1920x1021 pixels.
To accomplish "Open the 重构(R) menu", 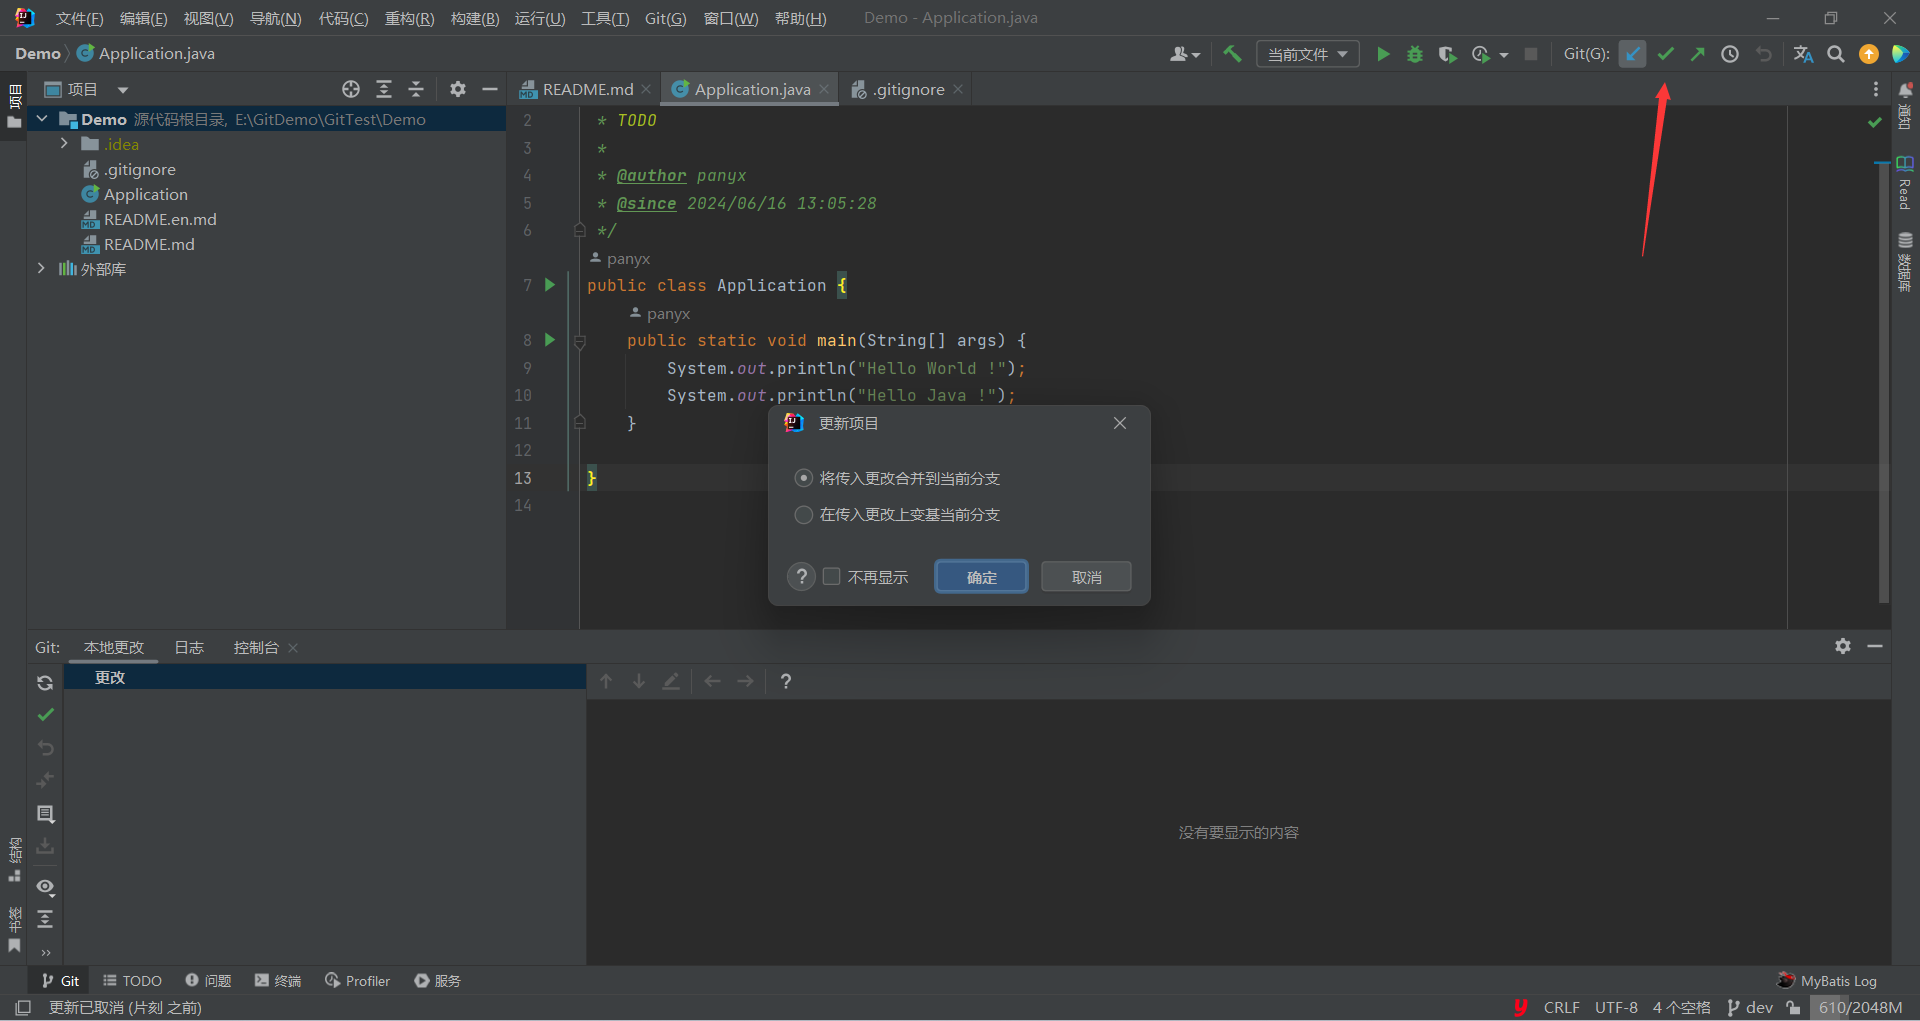I will click(409, 18).
